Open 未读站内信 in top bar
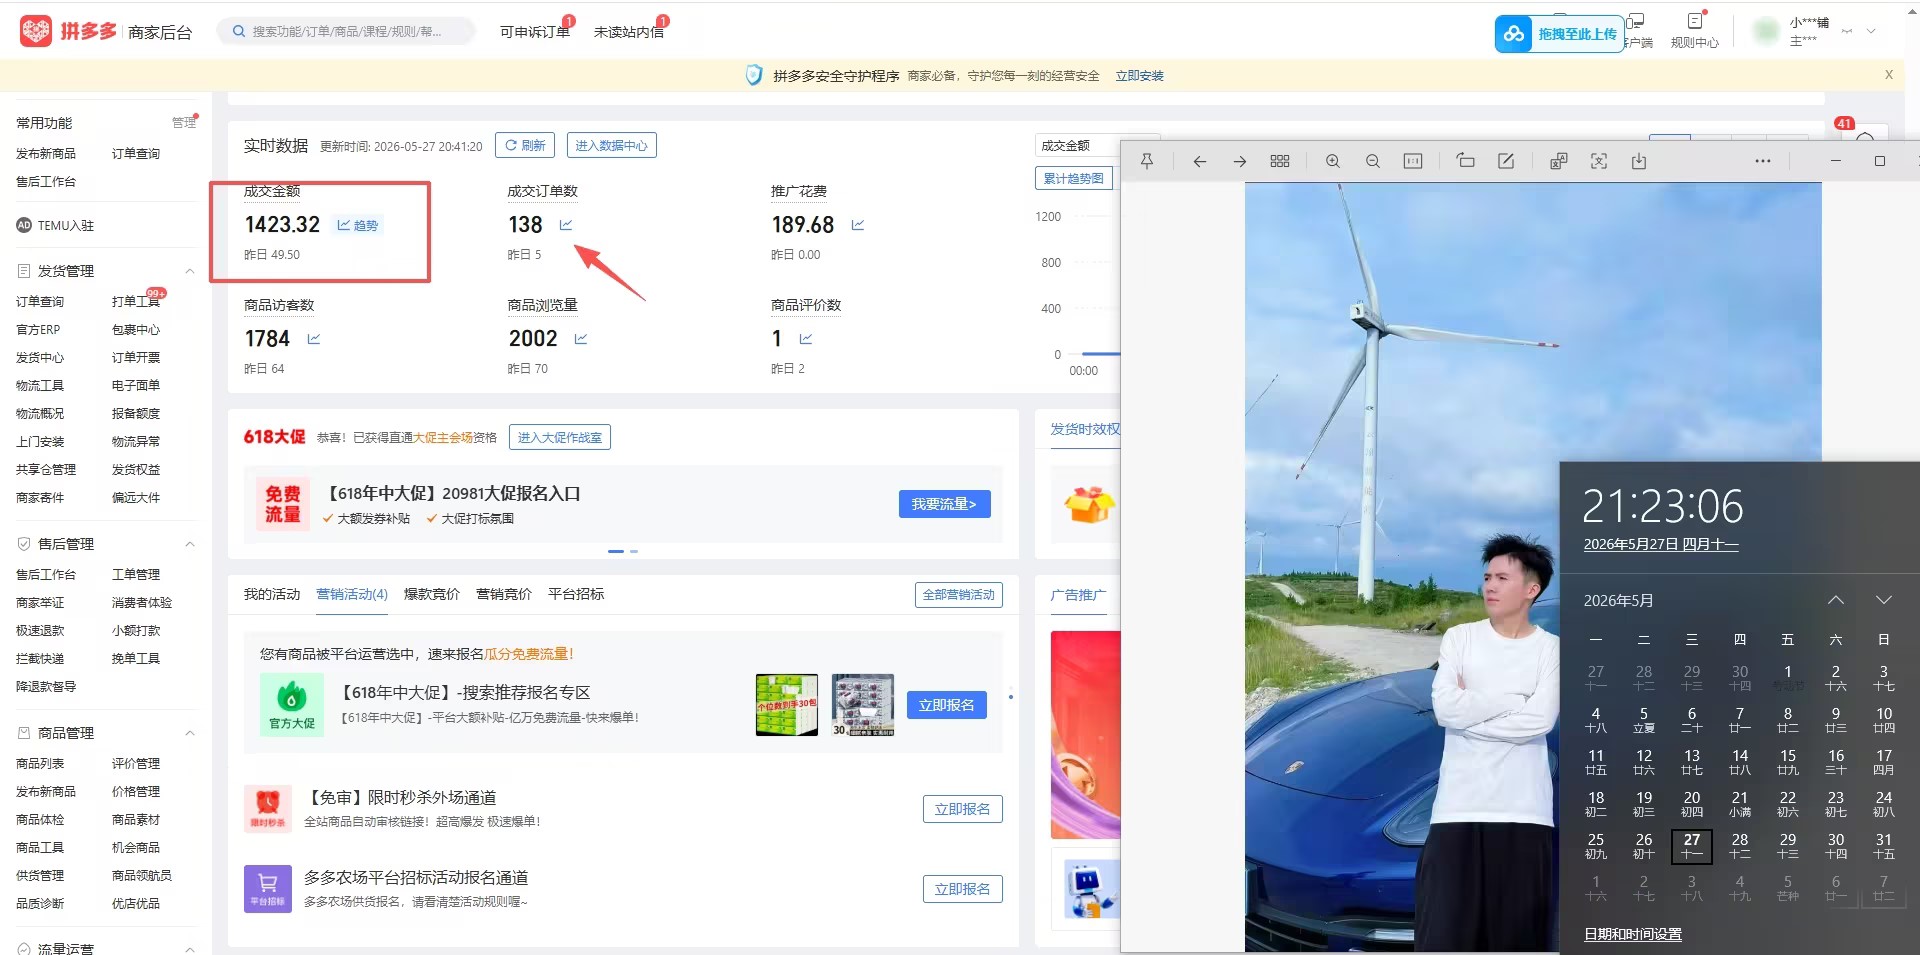Viewport: 1920px width, 955px height. tap(629, 32)
